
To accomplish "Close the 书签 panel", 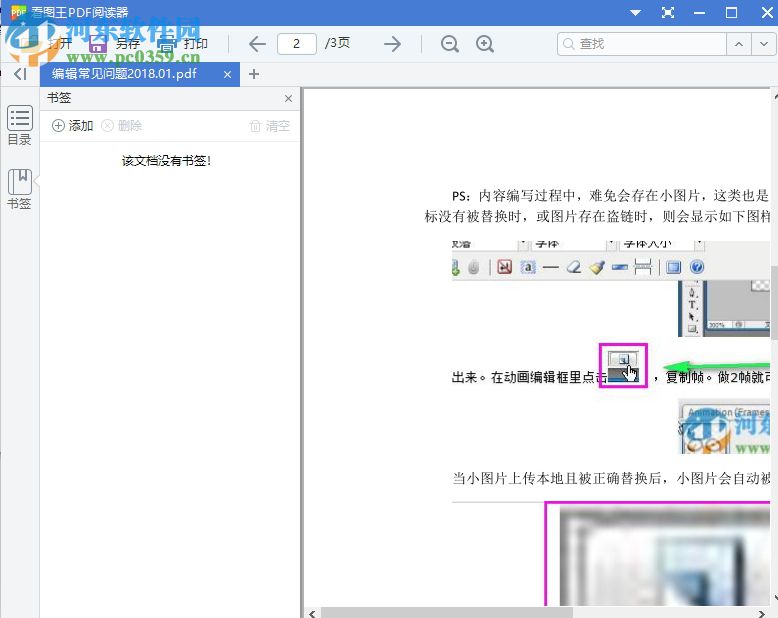I will coord(288,99).
